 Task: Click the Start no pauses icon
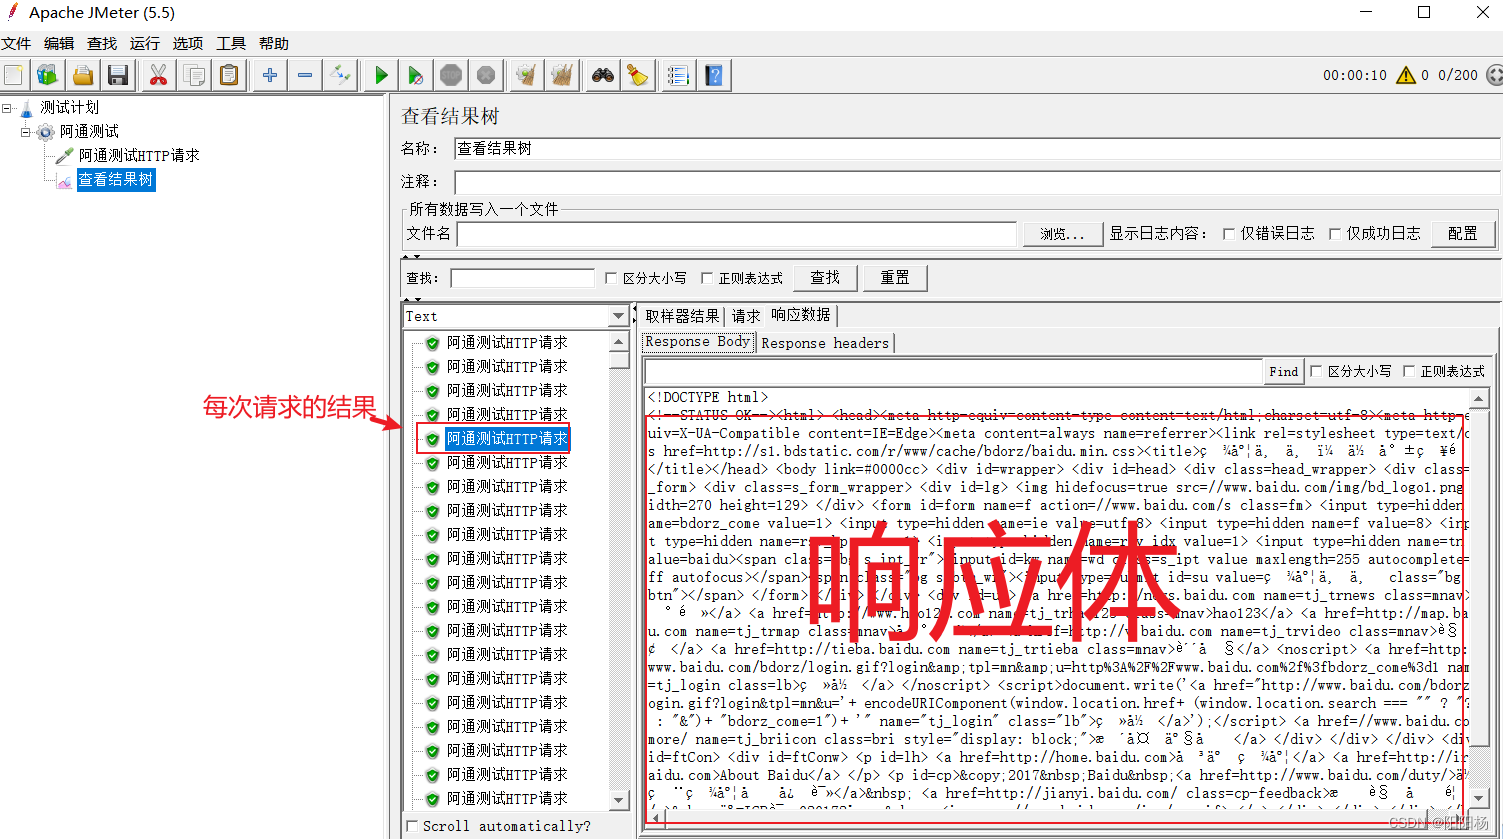tap(416, 75)
